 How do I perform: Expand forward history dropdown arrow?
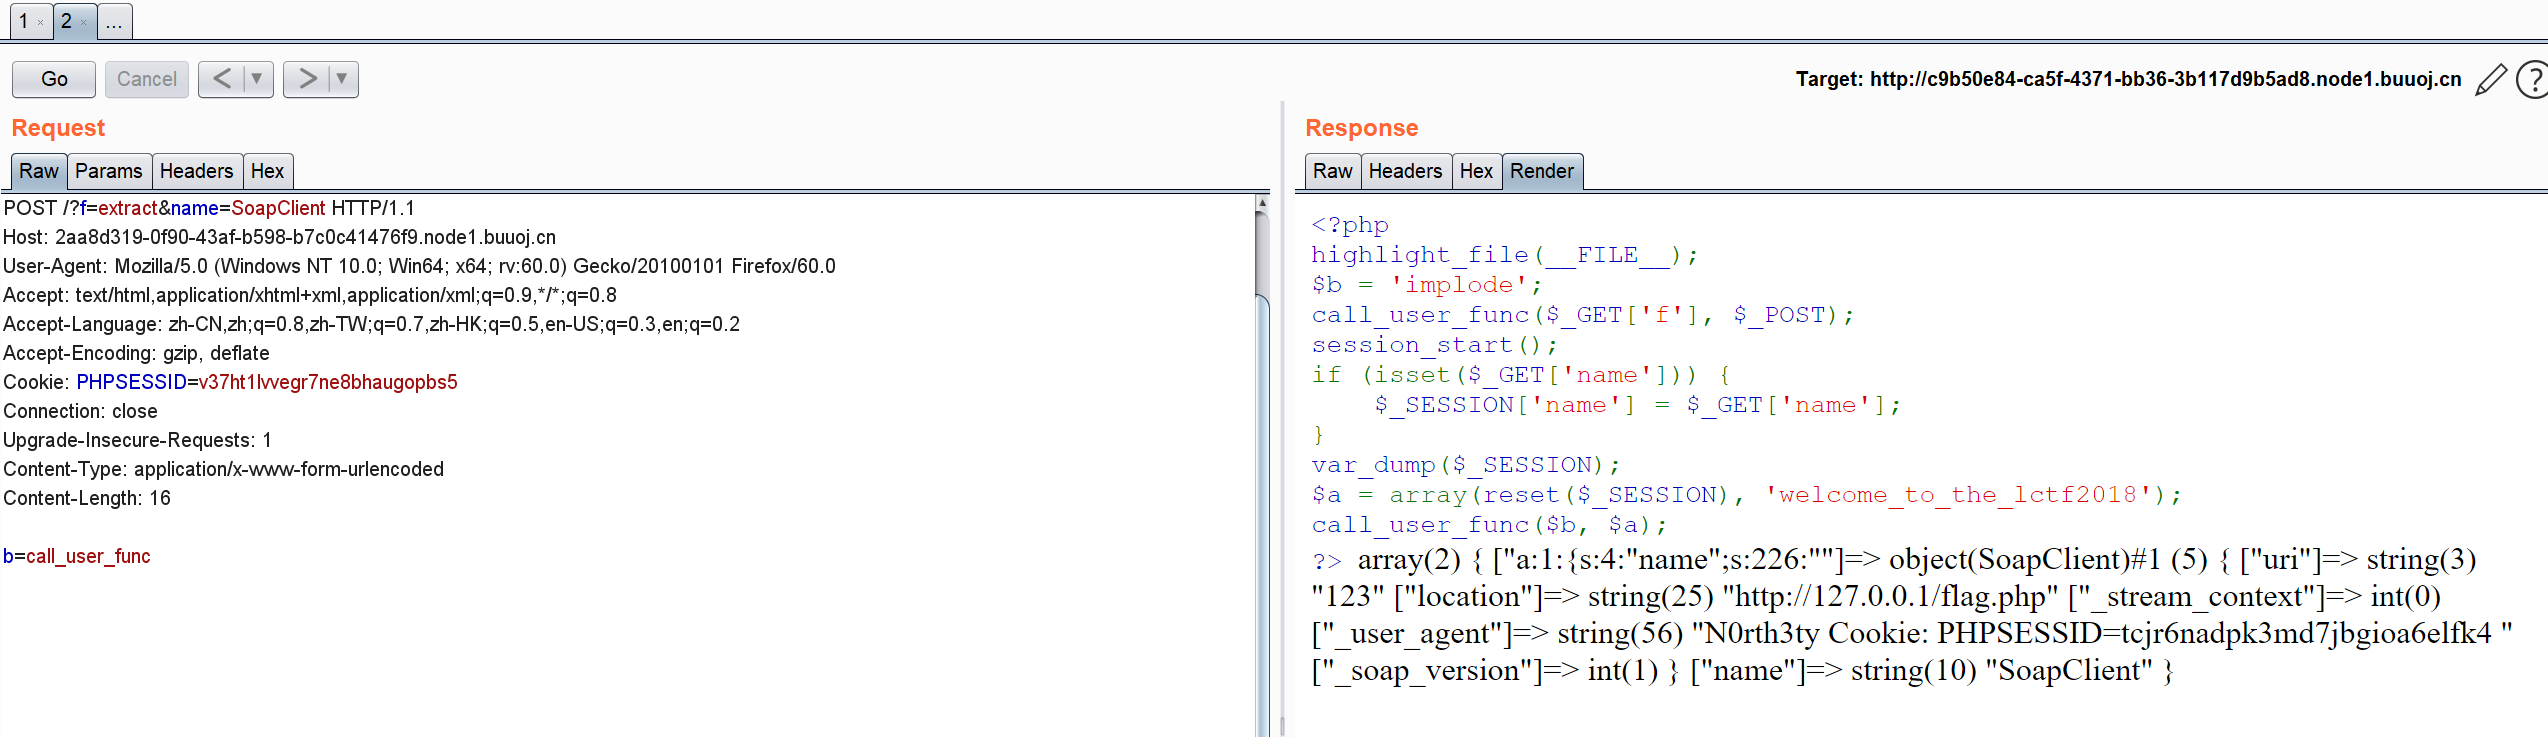(342, 79)
